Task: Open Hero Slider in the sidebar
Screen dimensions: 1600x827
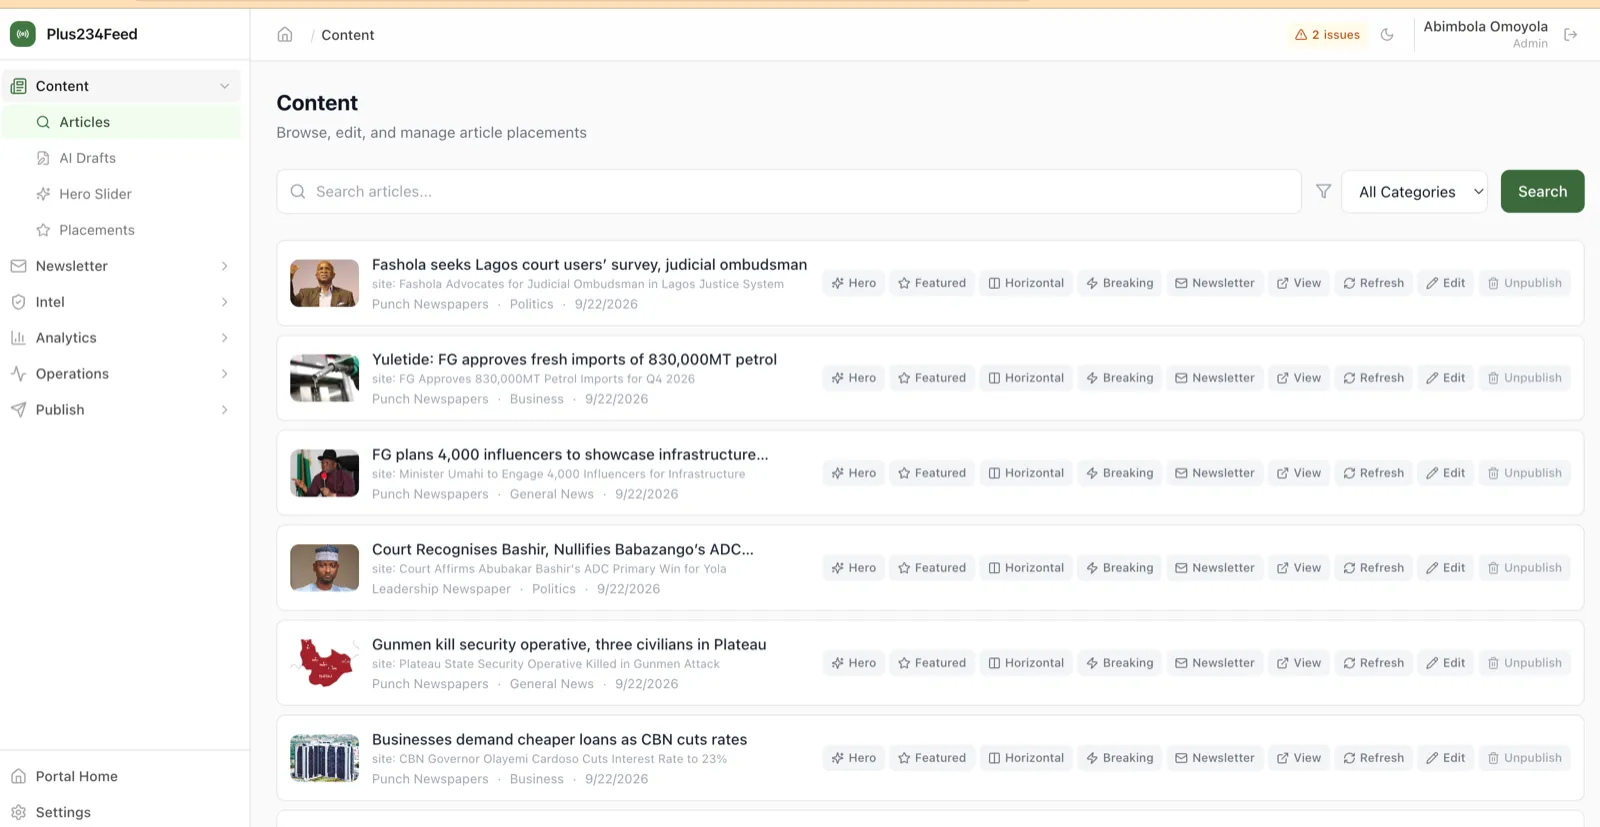Action: tap(120, 194)
